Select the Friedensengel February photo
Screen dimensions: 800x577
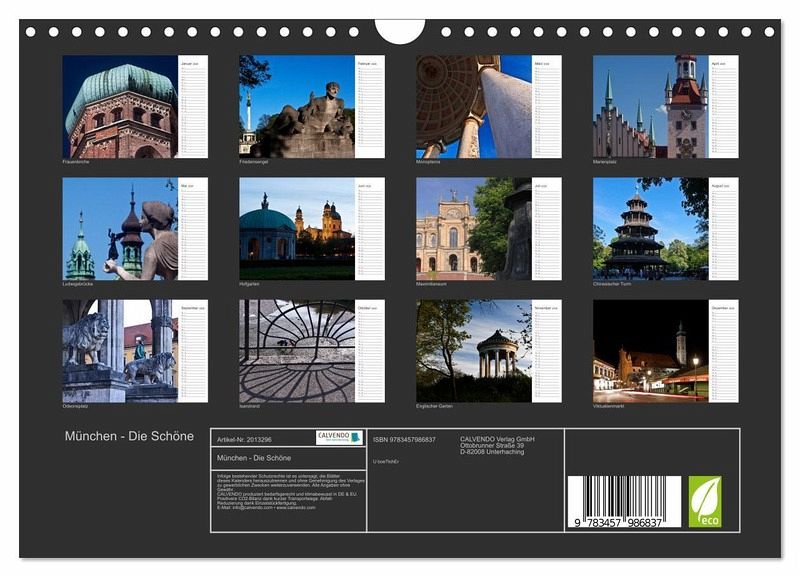pos(296,107)
